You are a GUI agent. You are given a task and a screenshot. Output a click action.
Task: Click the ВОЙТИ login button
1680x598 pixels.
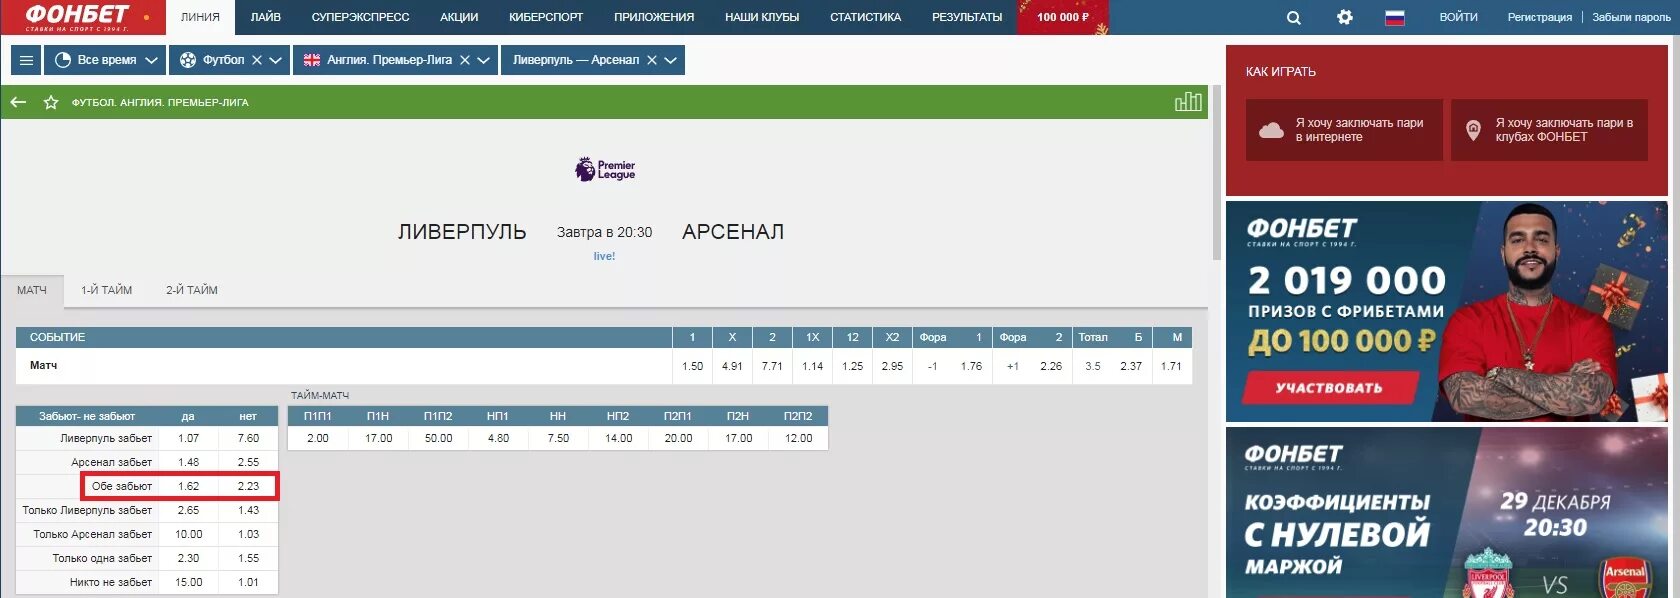1458,17
